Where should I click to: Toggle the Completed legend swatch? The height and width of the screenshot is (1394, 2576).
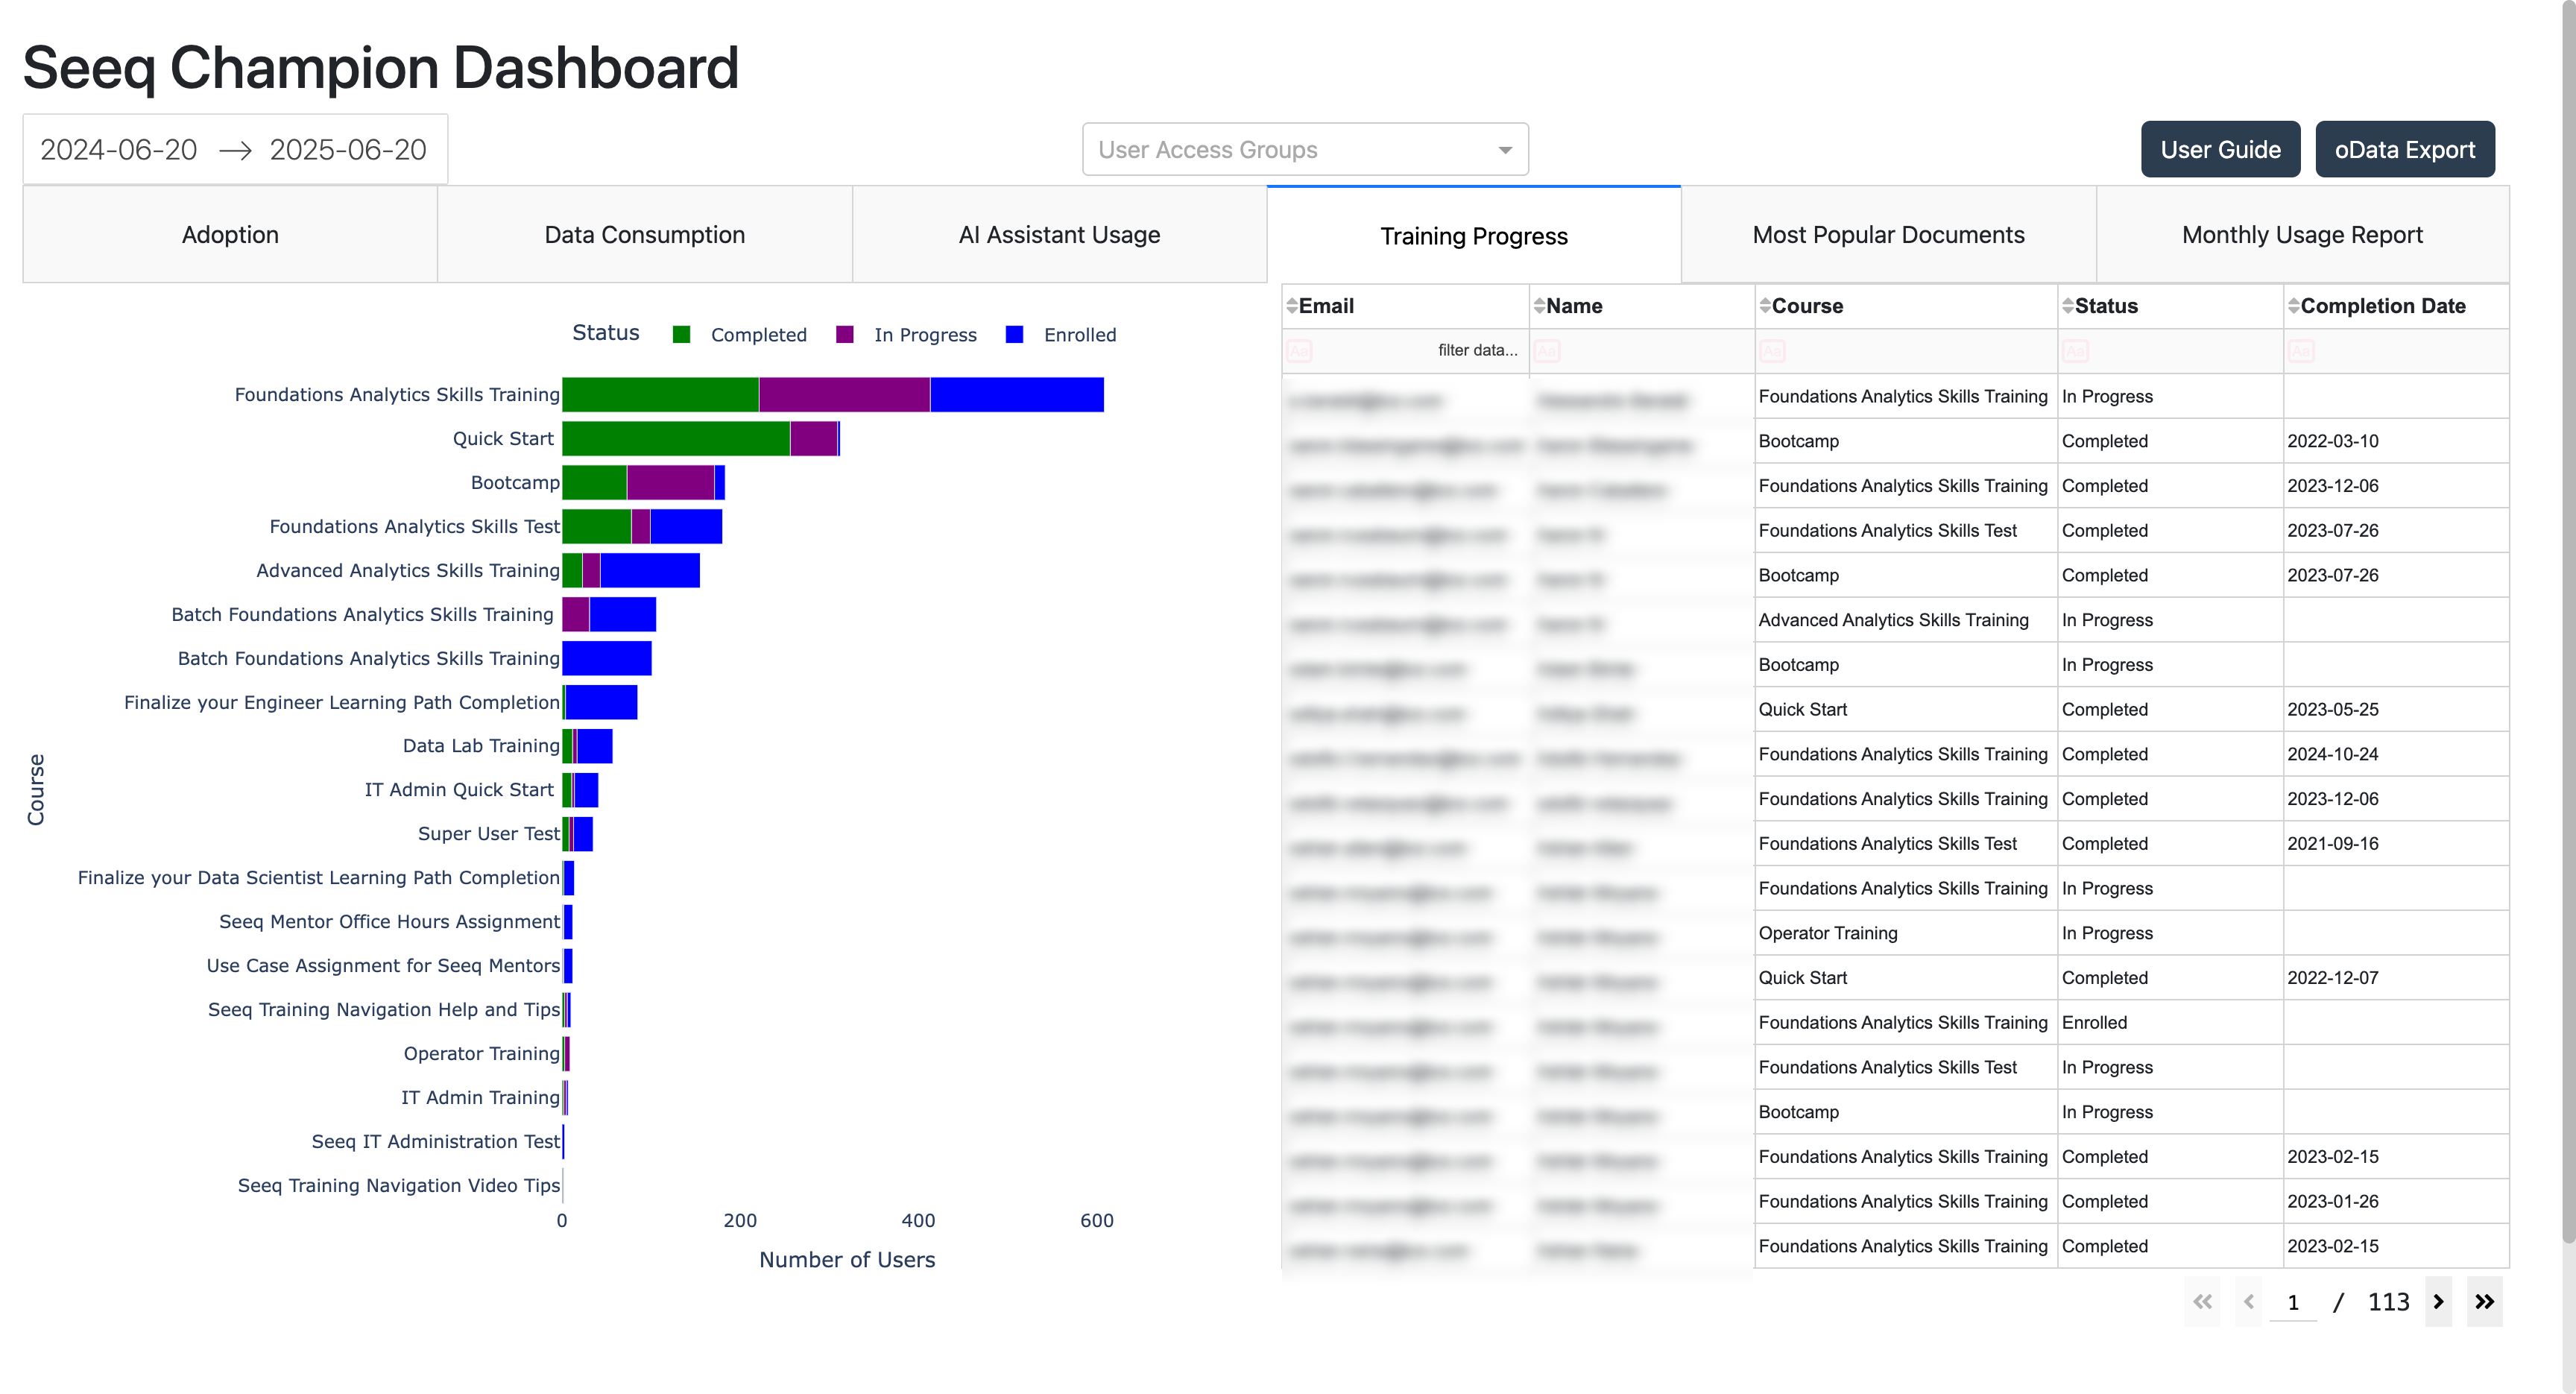point(682,334)
